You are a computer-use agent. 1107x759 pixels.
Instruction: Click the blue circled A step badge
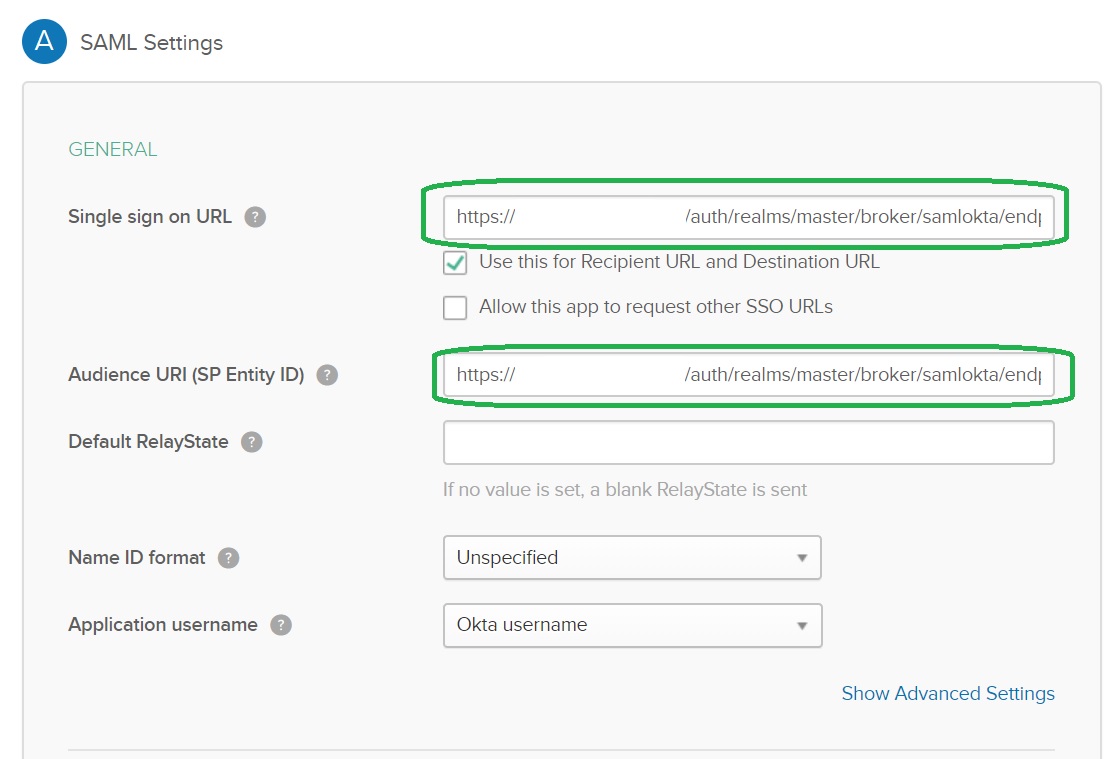coord(44,42)
